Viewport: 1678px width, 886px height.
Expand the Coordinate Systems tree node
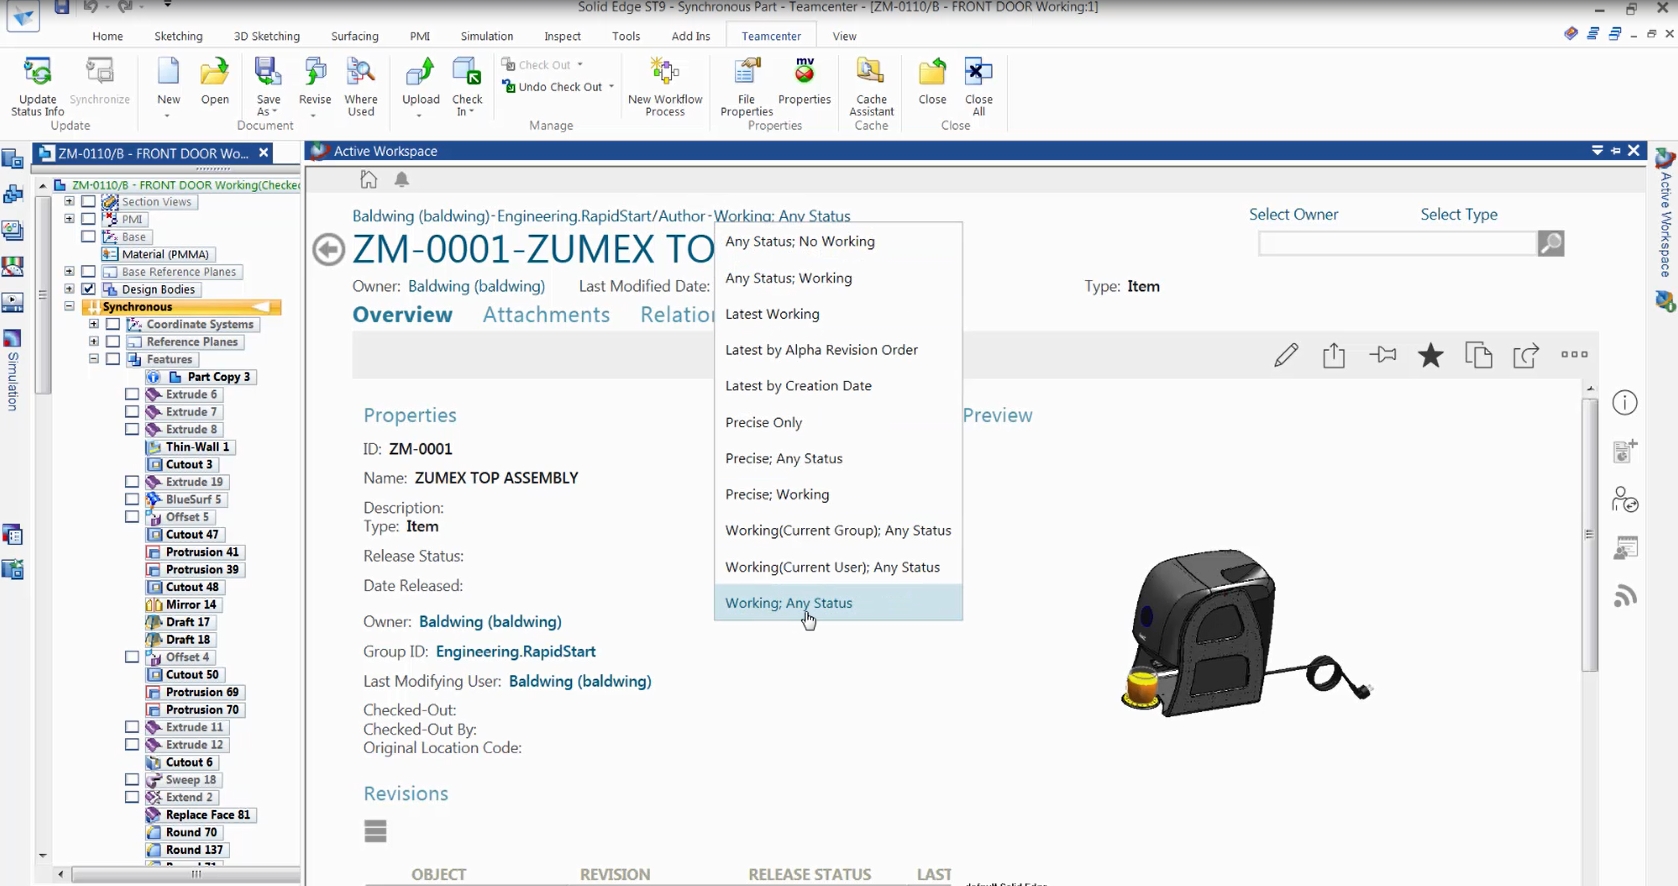(x=94, y=324)
